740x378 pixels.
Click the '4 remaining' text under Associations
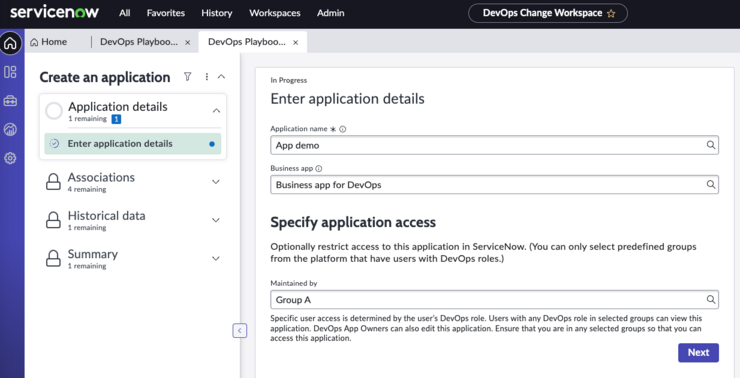(x=87, y=189)
